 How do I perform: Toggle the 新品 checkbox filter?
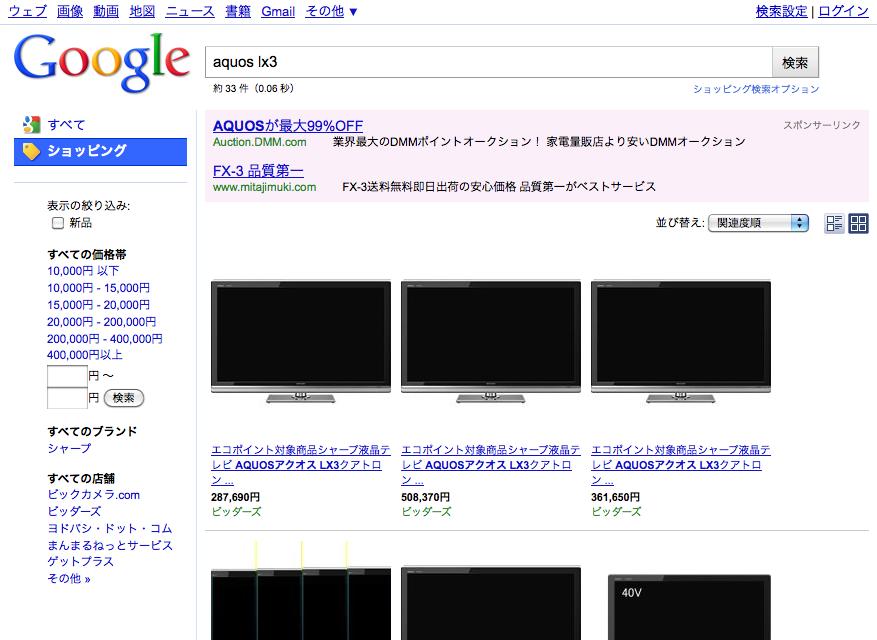[58, 223]
